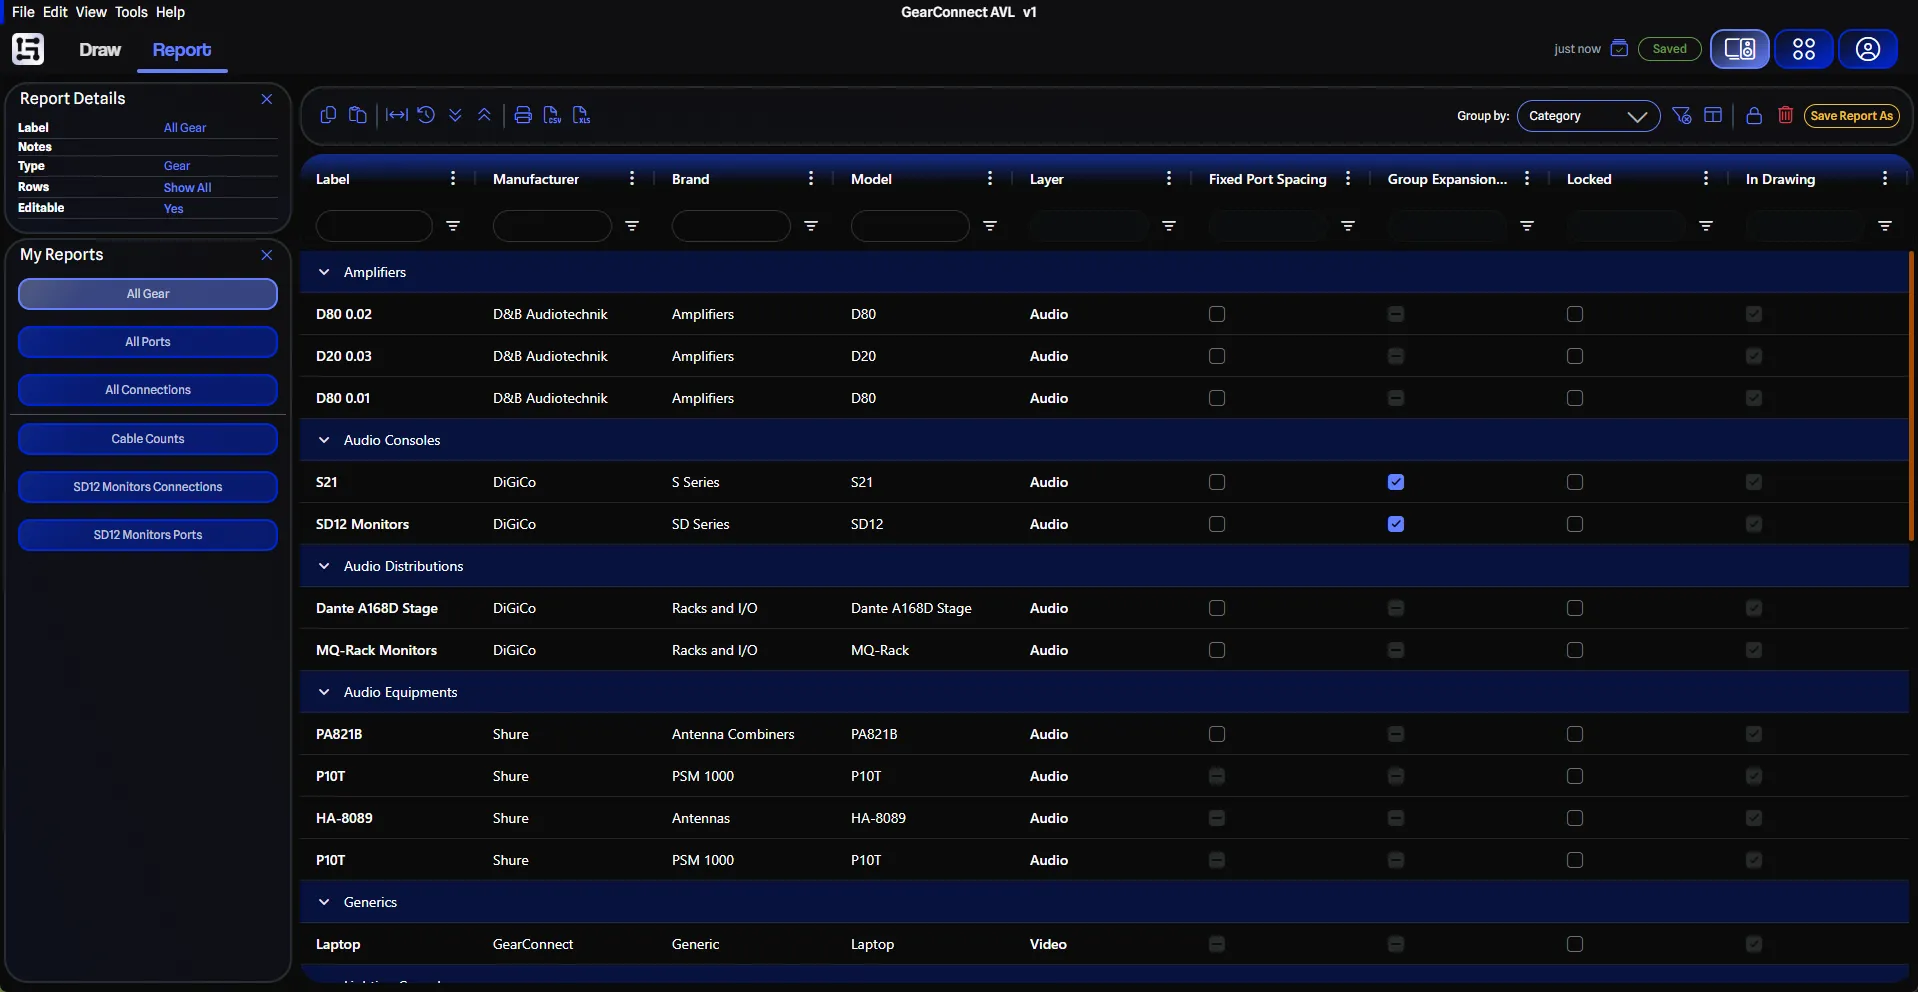Toggle Locked checkbox for D20 0.03

point(1575,356)
